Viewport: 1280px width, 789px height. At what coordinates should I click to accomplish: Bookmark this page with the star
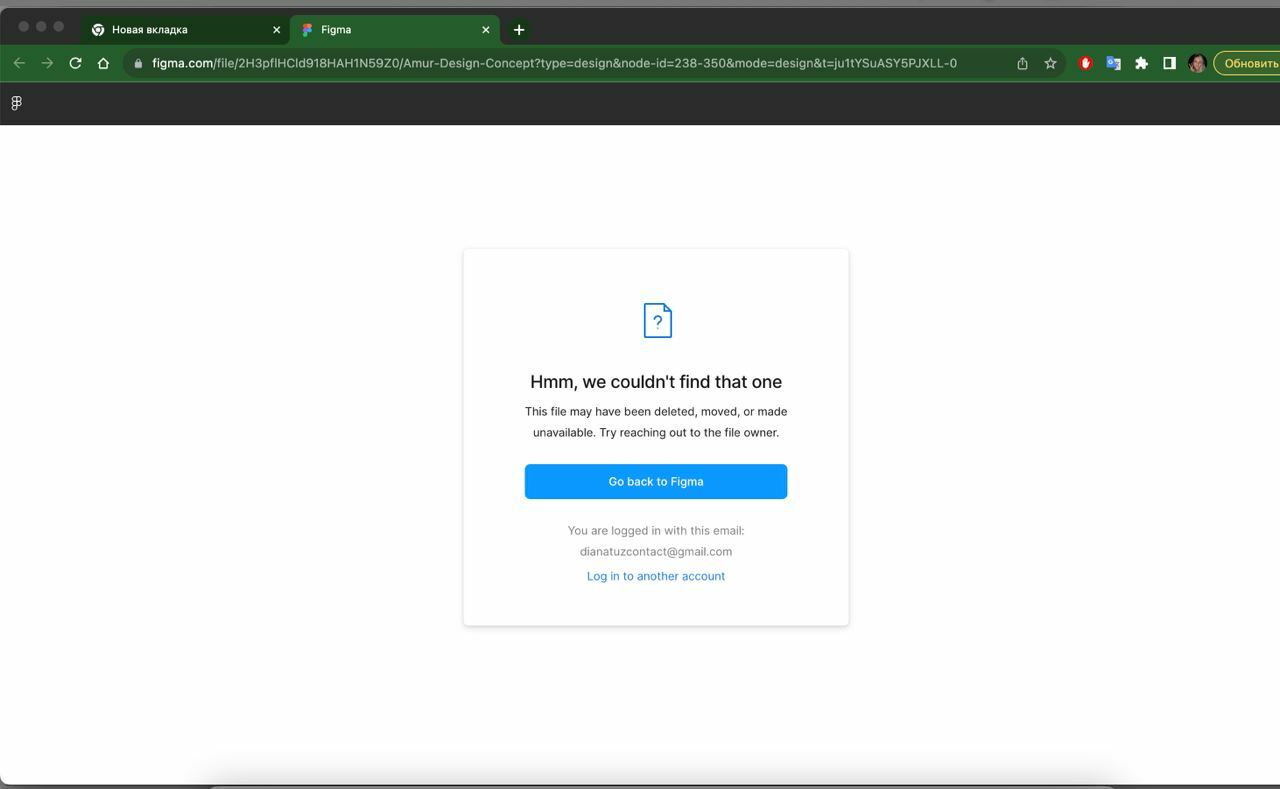click(x=1050, y=63)
